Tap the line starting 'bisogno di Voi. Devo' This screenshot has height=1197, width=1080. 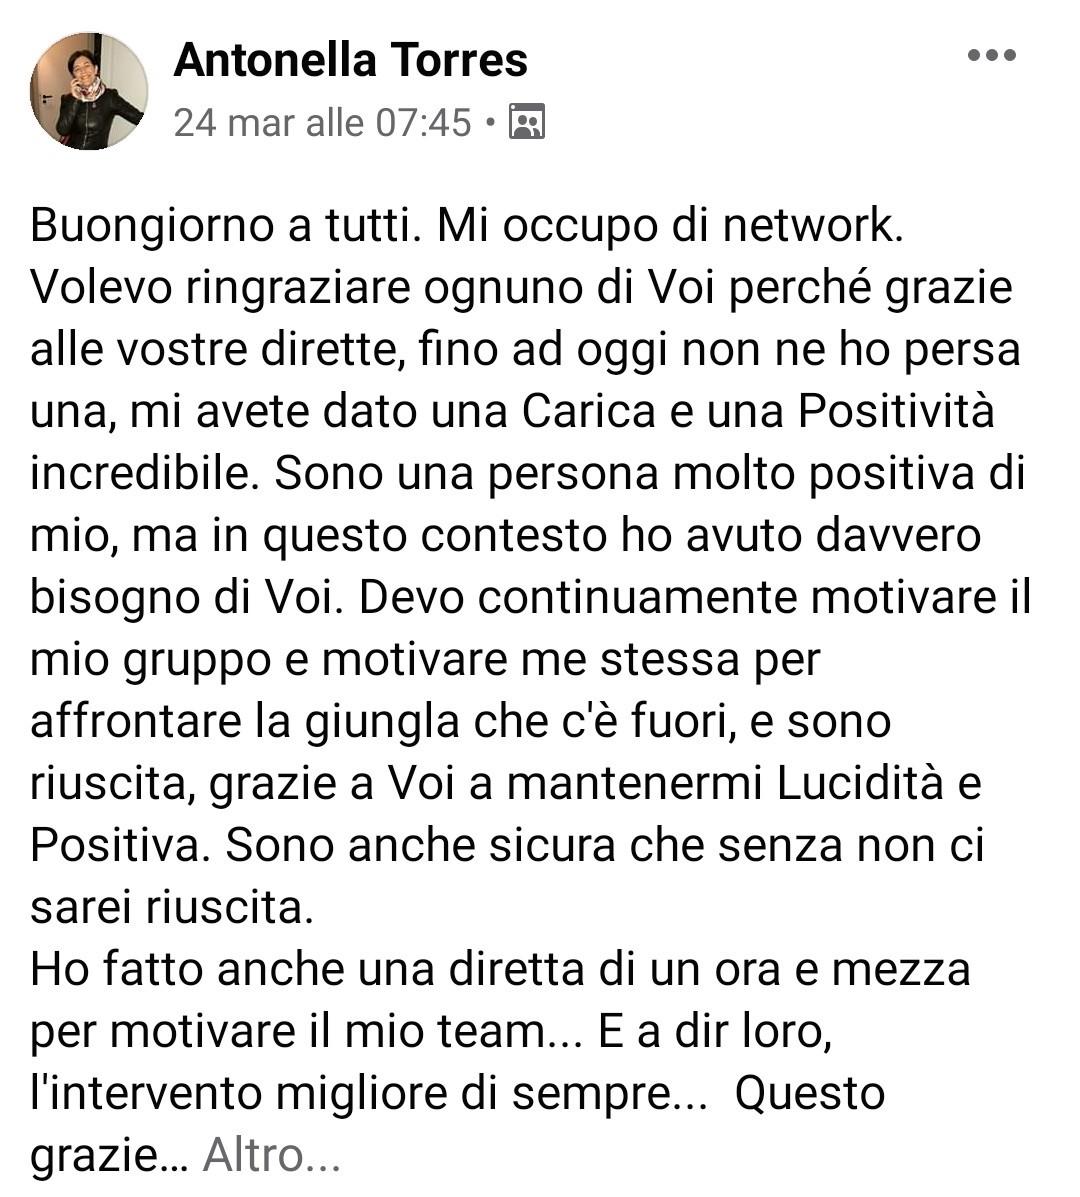(530, 598)
